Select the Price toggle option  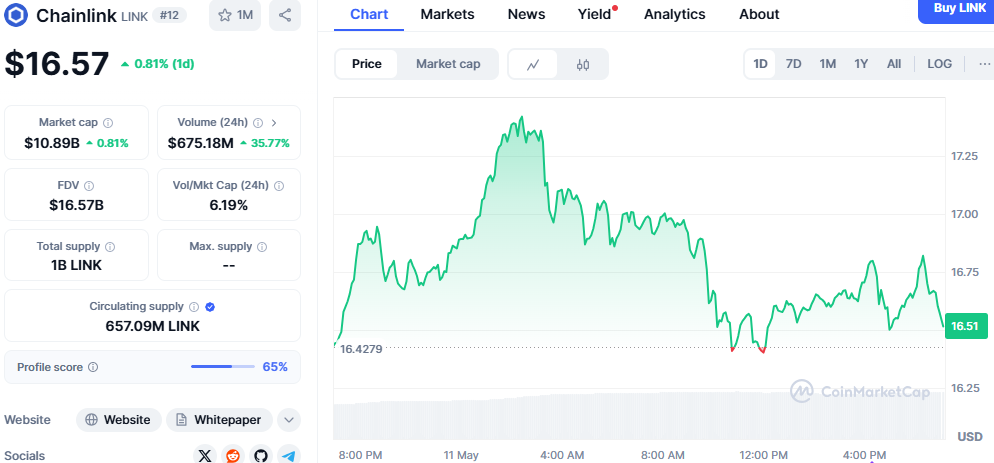coord(367,64)
